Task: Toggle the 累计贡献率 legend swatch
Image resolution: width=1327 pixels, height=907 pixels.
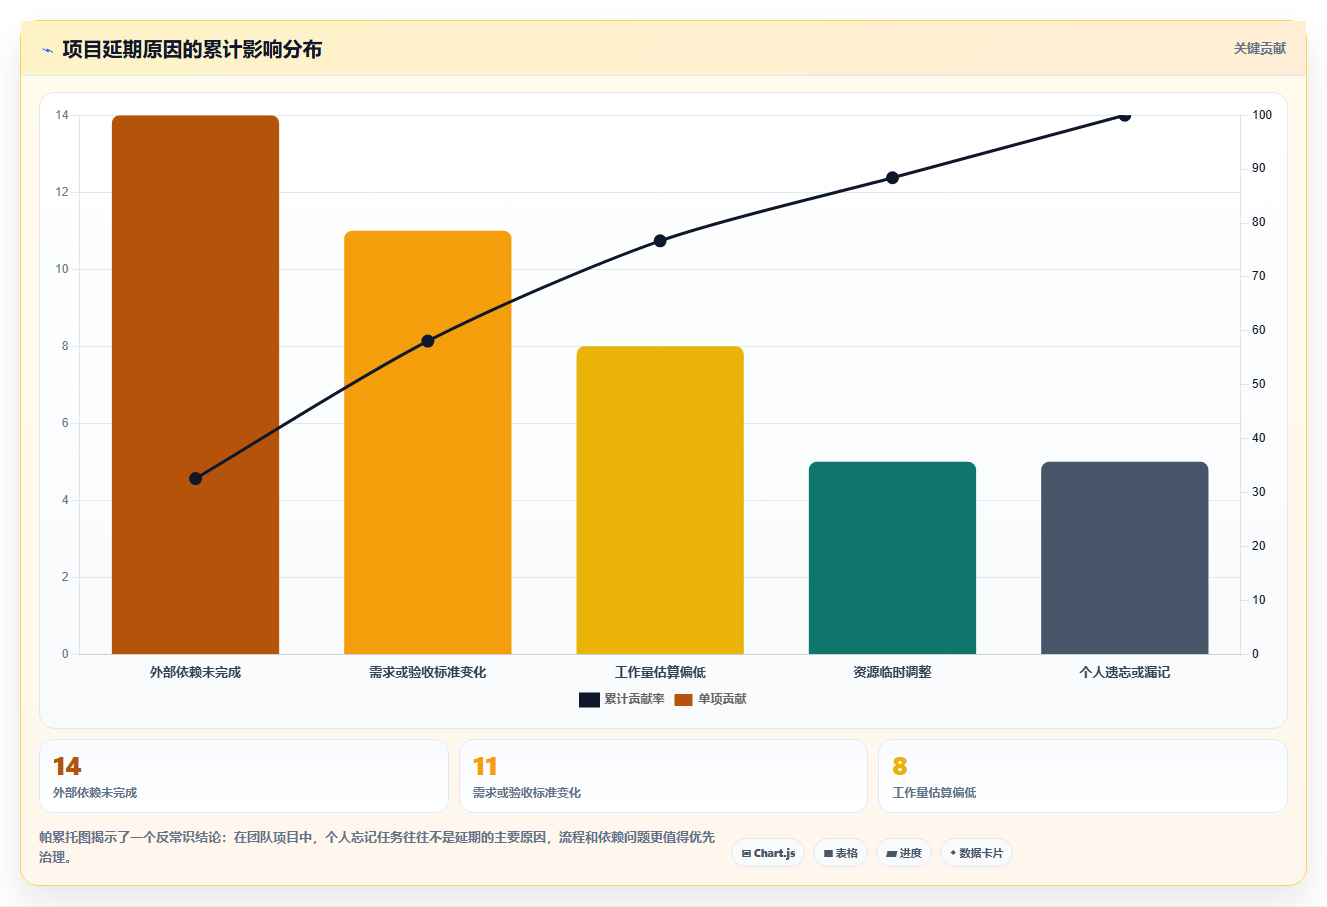Action: coord(589,699)
